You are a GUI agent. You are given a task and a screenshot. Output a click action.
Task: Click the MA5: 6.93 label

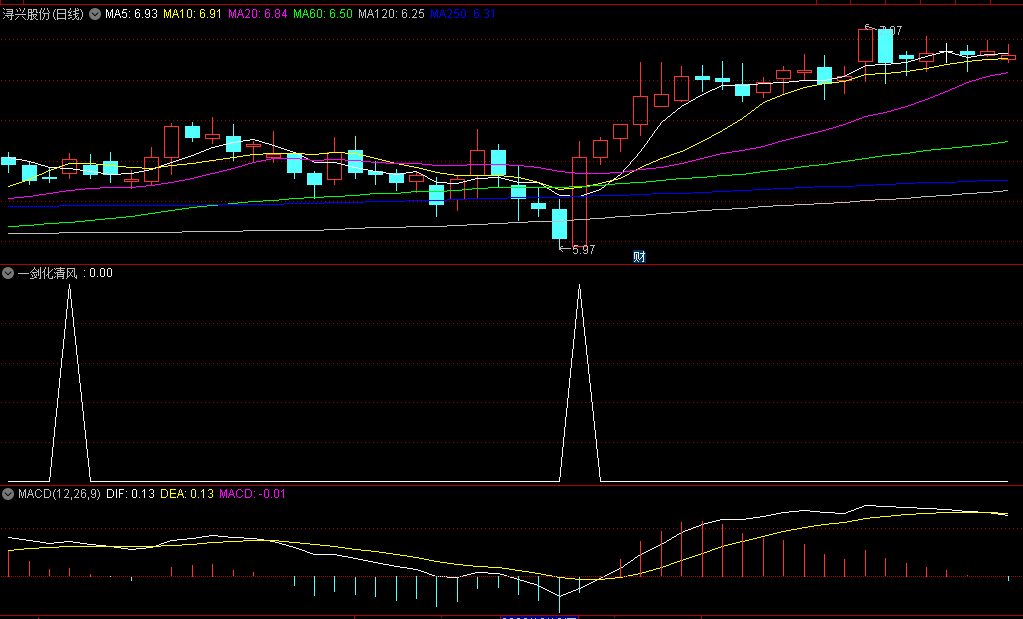pos(131,14)
